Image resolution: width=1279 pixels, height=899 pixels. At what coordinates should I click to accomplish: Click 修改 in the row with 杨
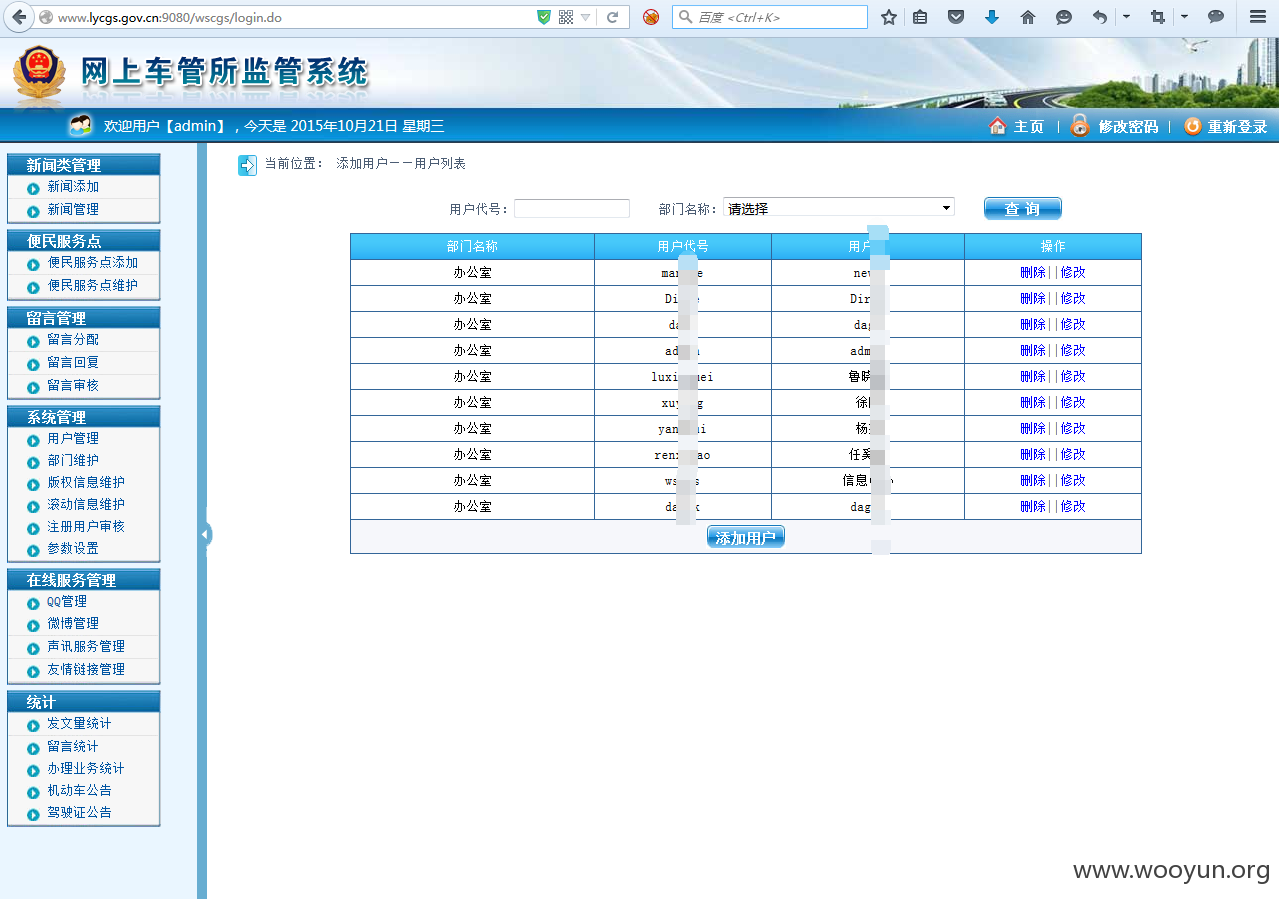[x=1073, y=429]
